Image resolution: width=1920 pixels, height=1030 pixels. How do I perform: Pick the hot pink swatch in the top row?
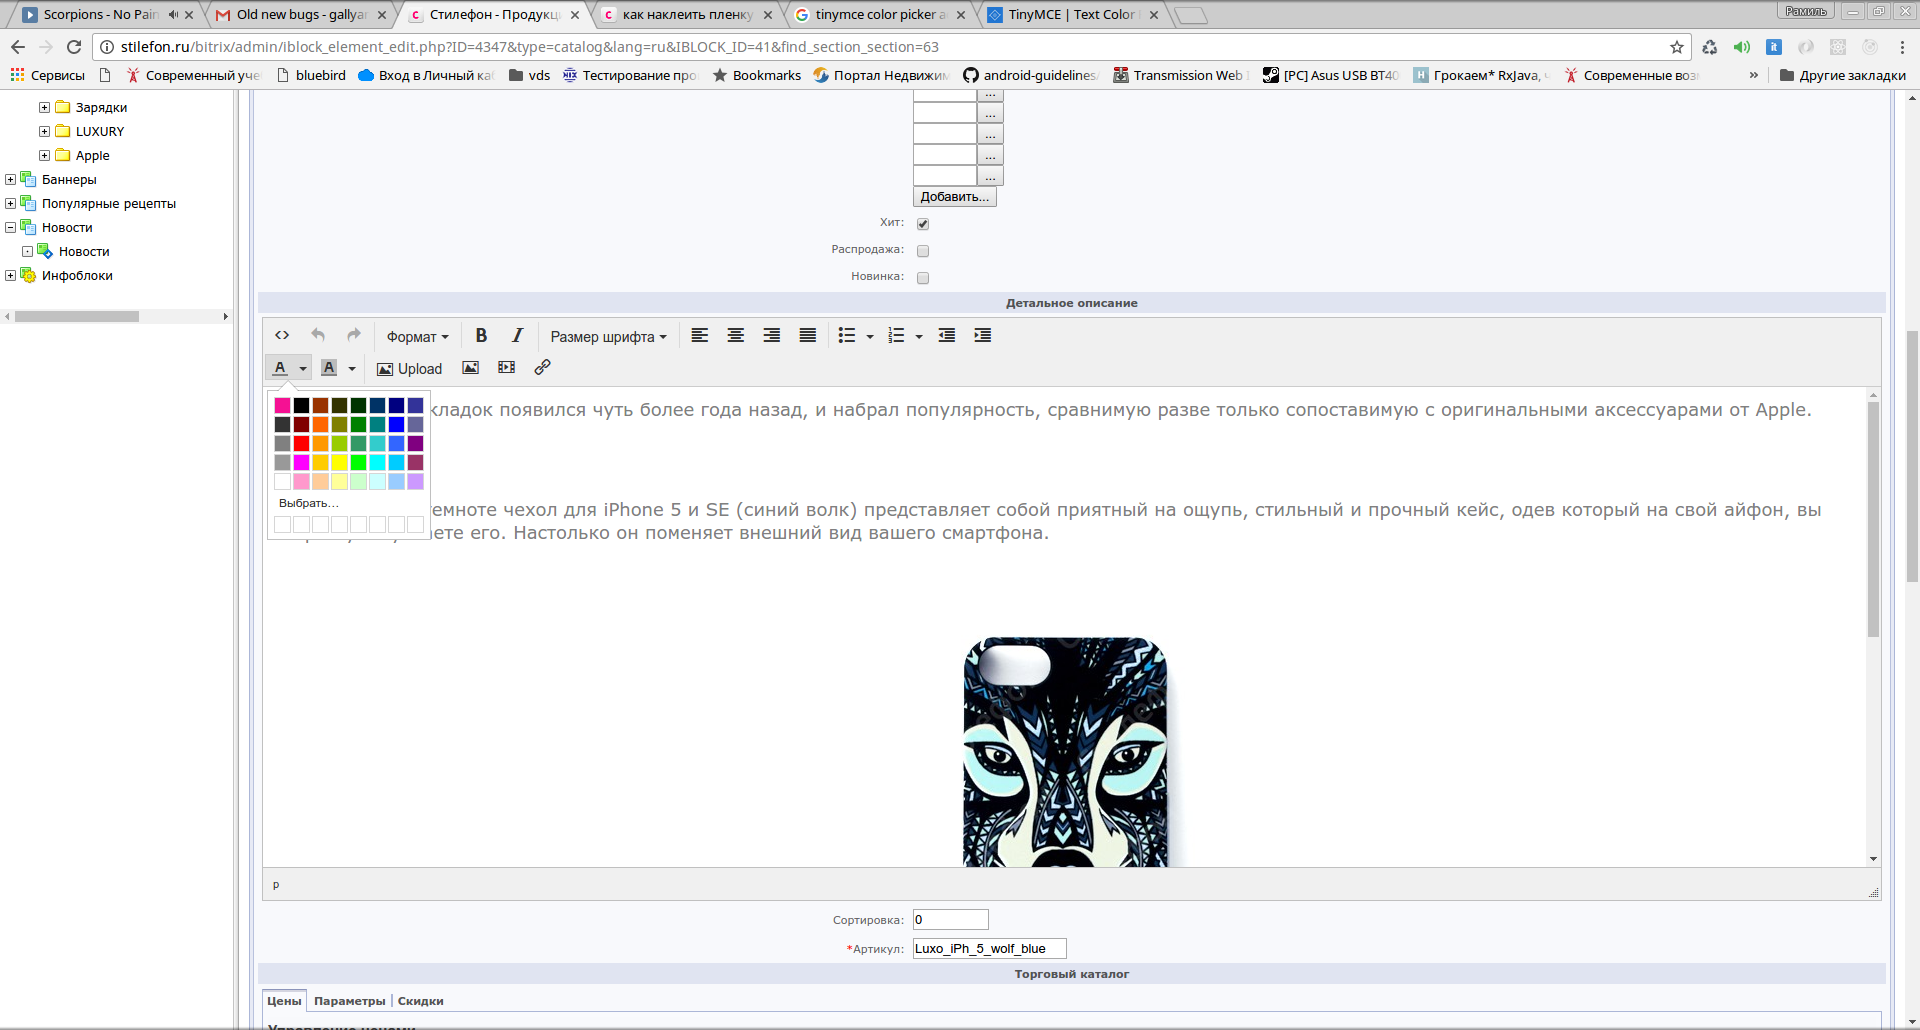(282, 405)
